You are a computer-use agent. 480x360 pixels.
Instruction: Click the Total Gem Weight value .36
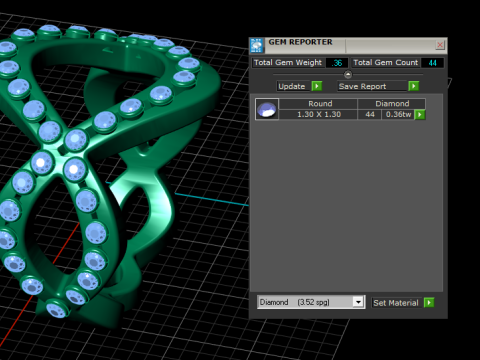pos(337,63)
